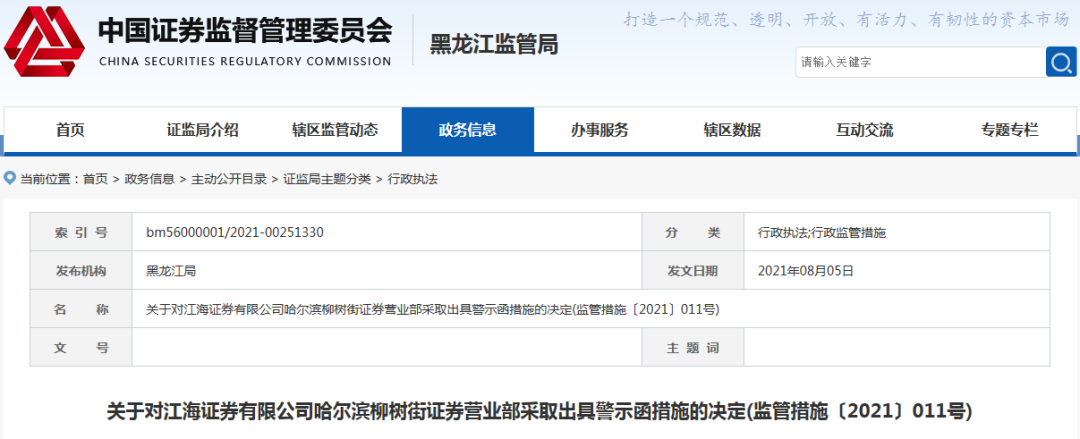Open the 办事服务 navigation tab
Image resolution: width=1080 pixels, height=439 pixels.
point(599,130)
